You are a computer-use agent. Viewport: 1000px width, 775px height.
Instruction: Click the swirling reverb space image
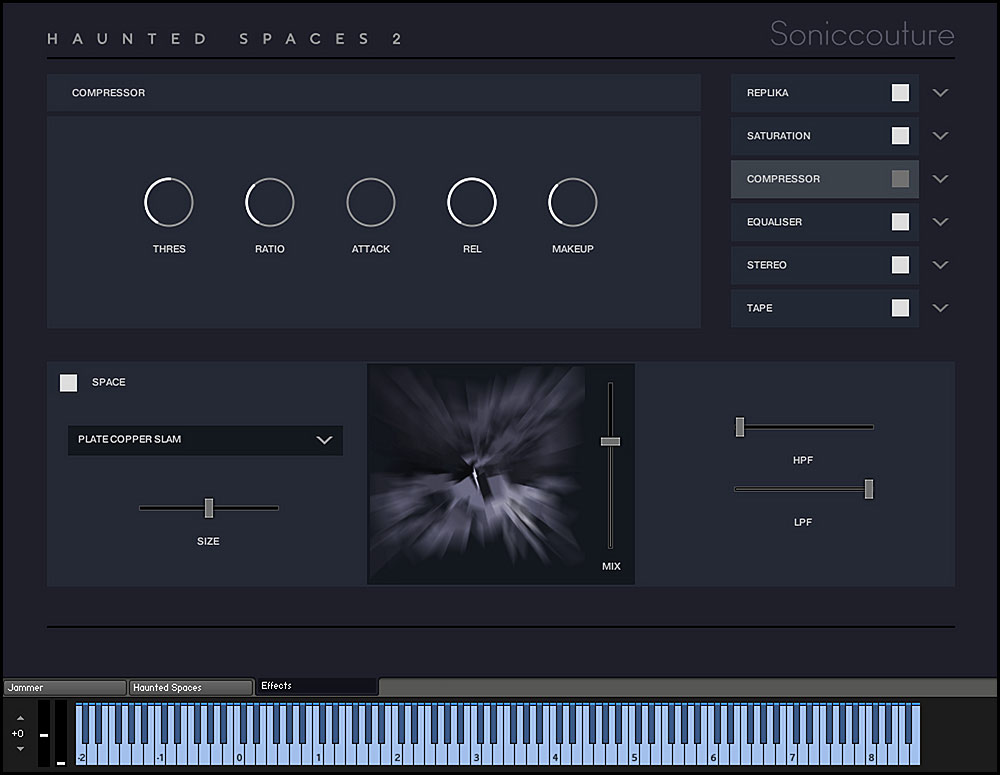pos(477,466)
